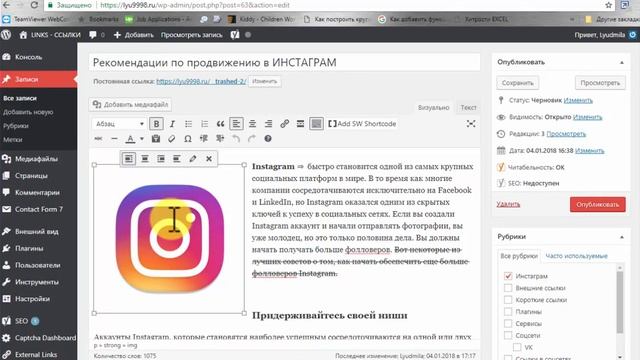Align text center in editor toolbar
The height and width of the screenshot is (360, 640).
point(252,124)
